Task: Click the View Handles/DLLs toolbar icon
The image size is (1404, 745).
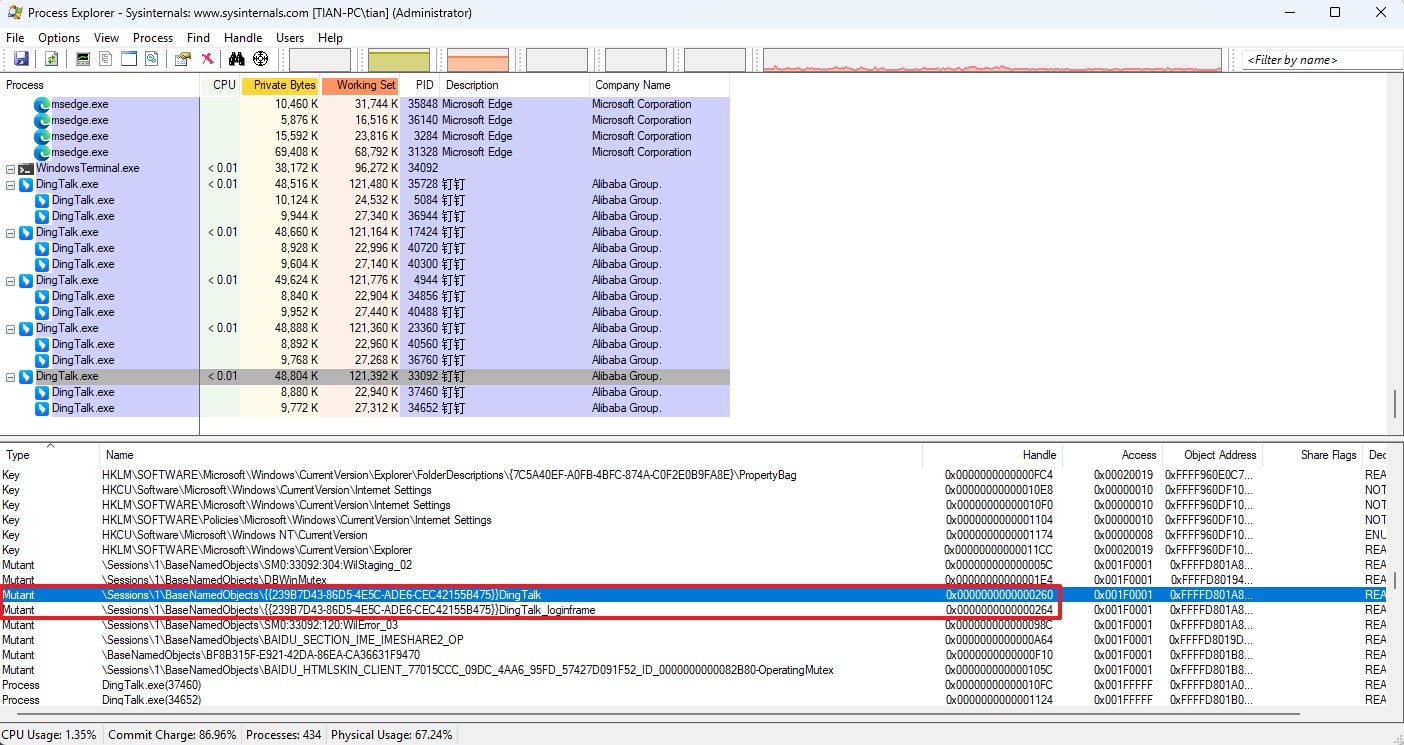Action: point(151,59)
